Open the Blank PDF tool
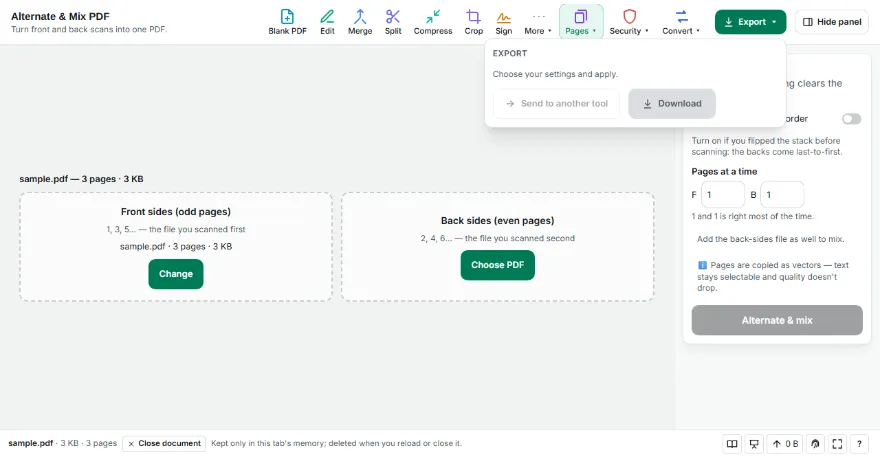 click(x=287, y=22)
